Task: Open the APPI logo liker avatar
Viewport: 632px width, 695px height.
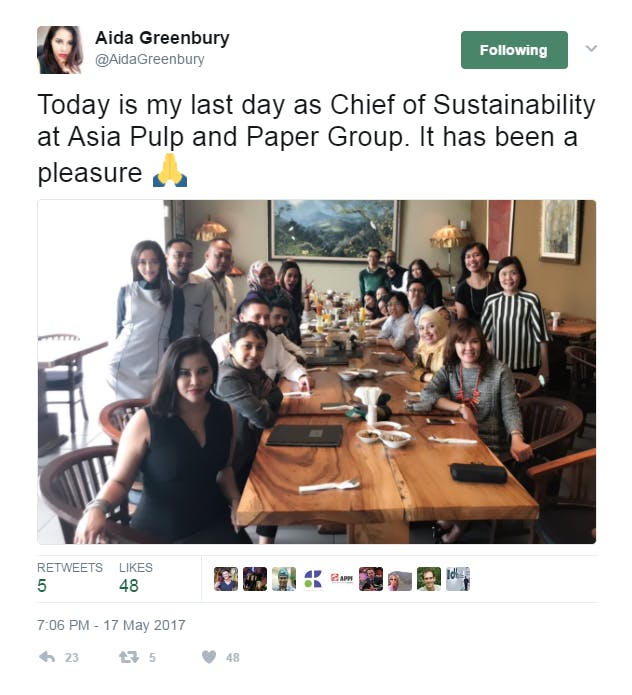Action: pyautogui.click(x=342, y=579)
